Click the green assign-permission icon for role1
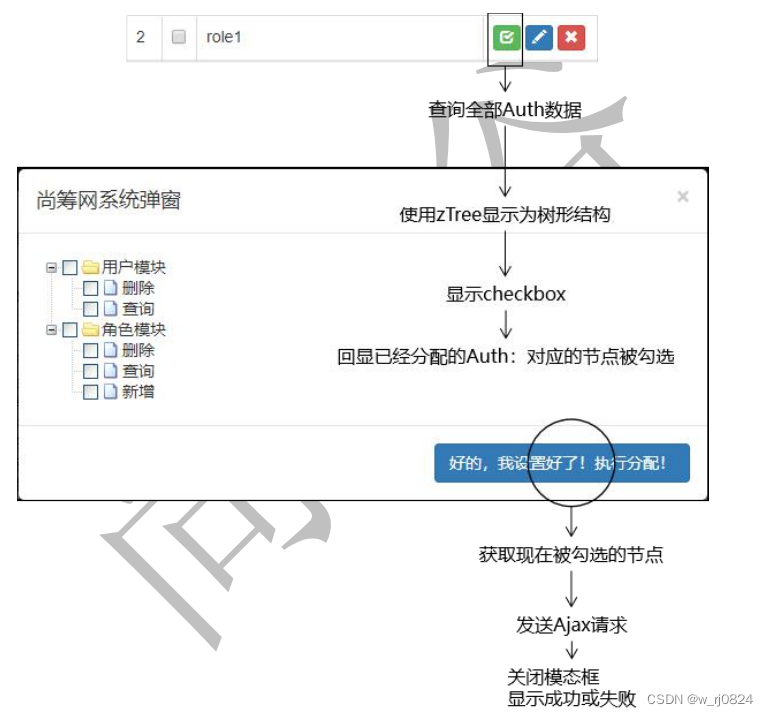This screenshot has height=716, width=768. coord(506,38)
